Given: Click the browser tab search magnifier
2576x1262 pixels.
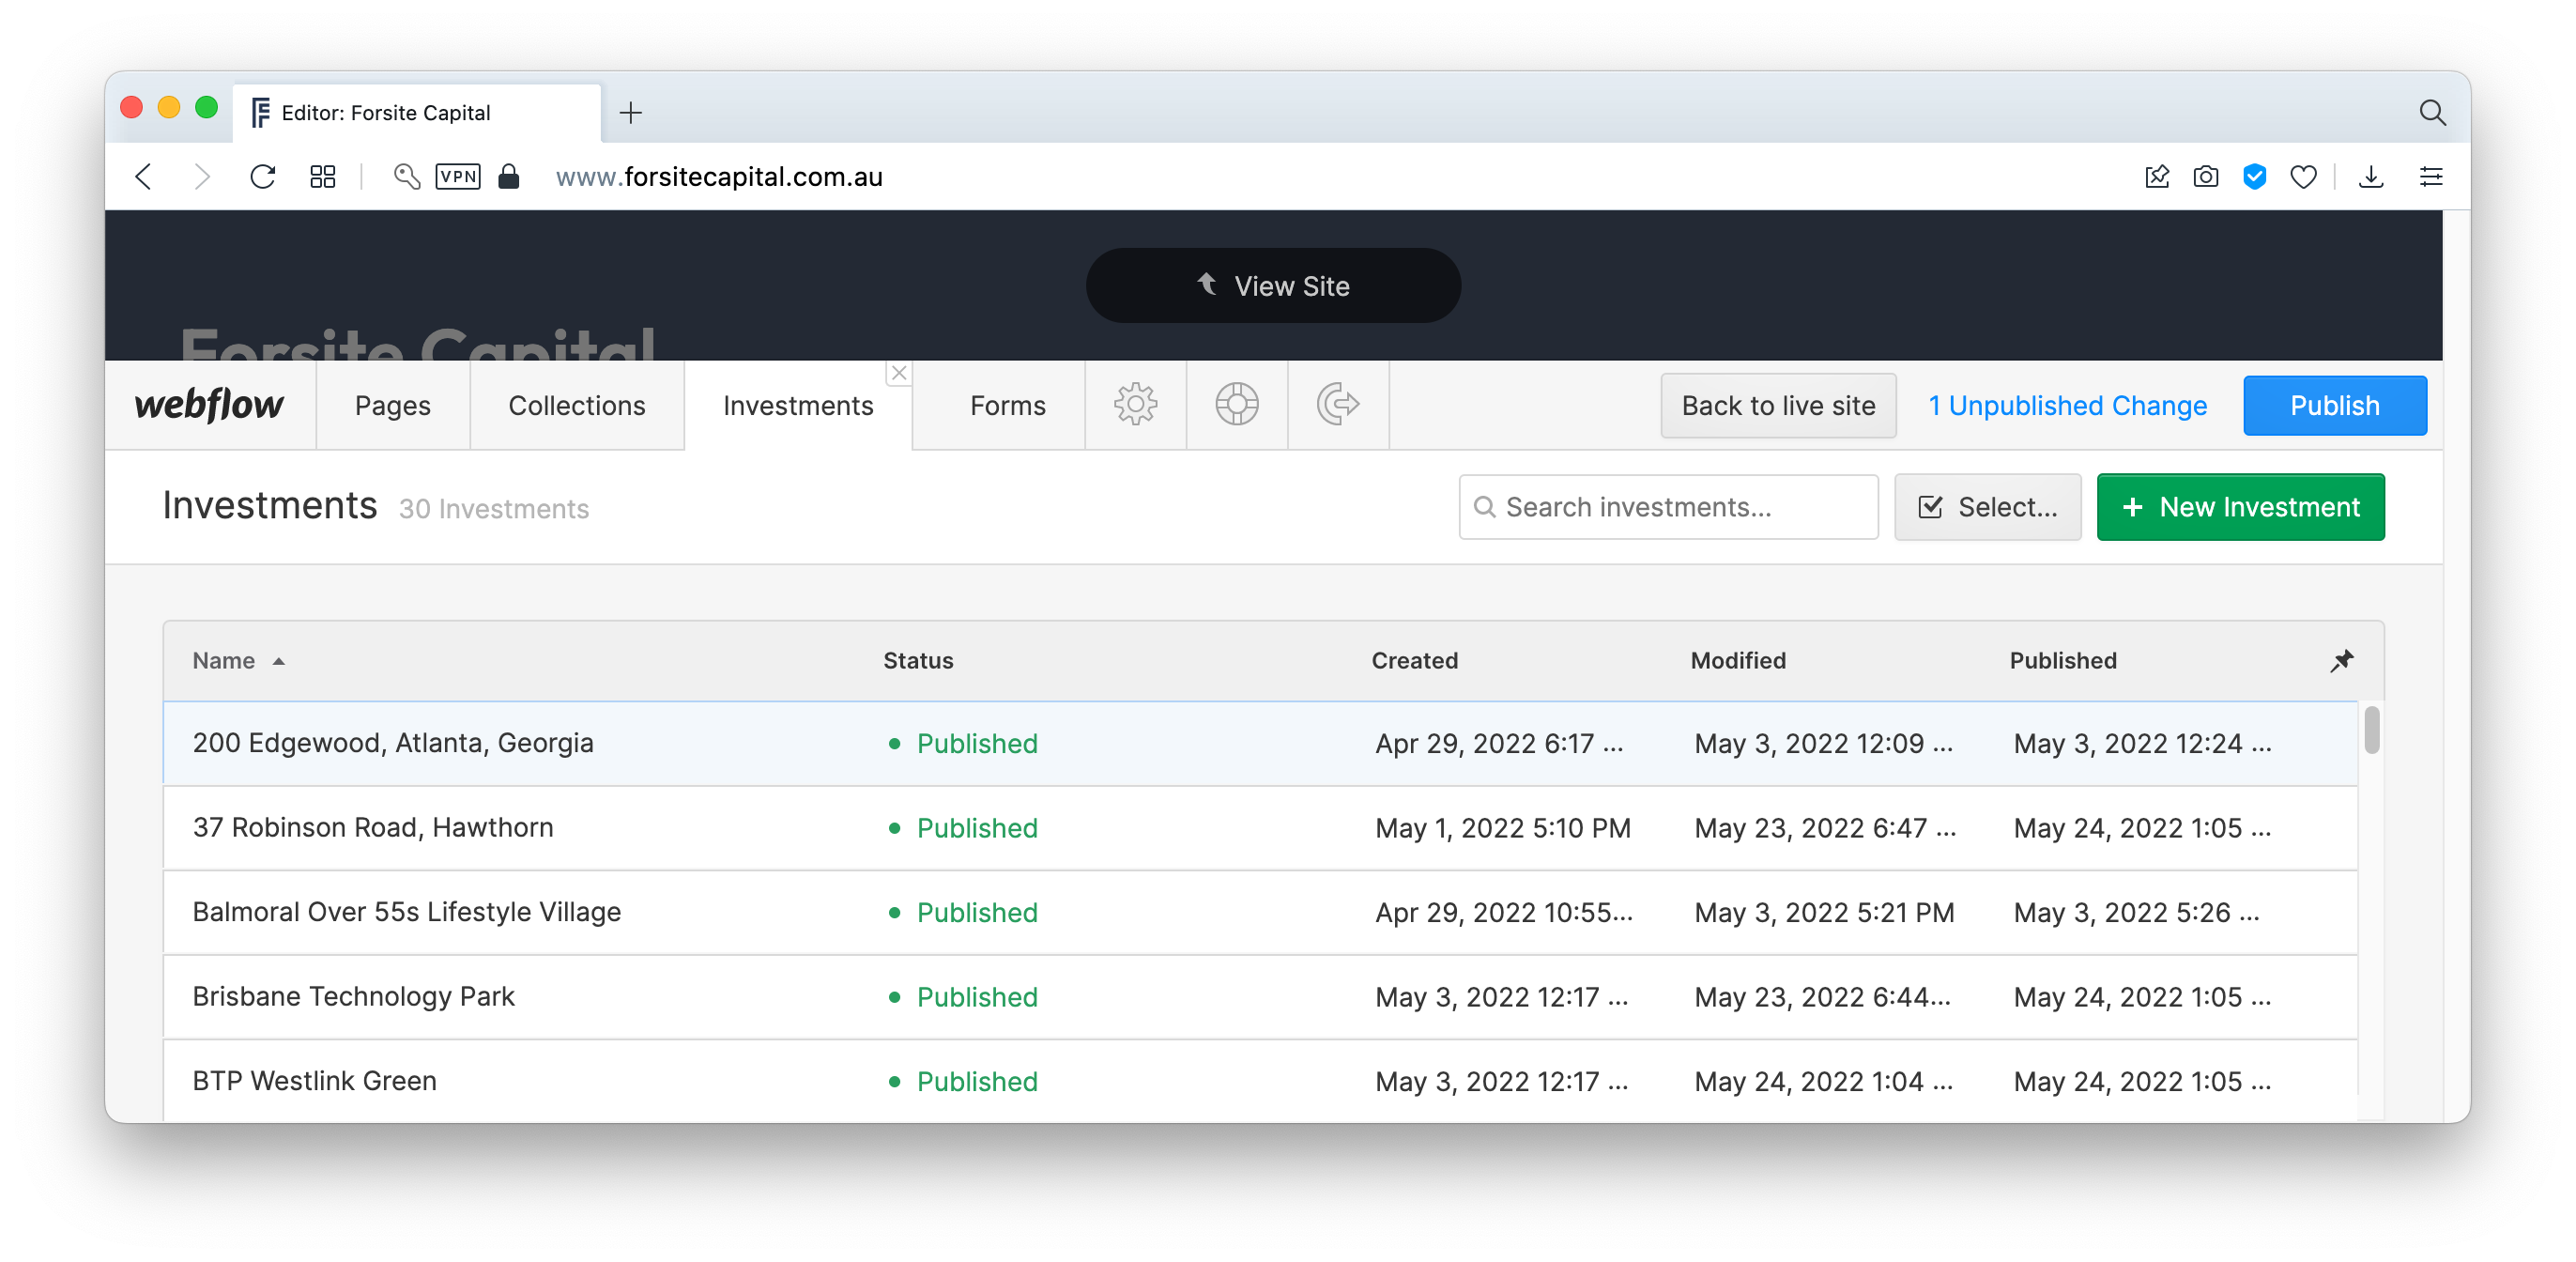Looking at the screenshot, I should [2433, 112].
